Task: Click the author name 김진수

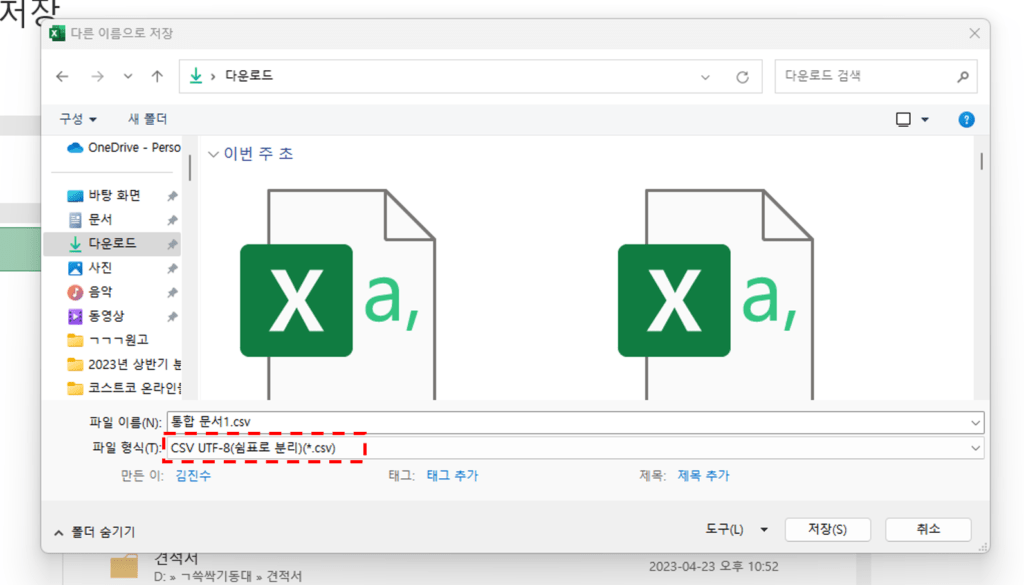Action: click(x=193, y=475)
